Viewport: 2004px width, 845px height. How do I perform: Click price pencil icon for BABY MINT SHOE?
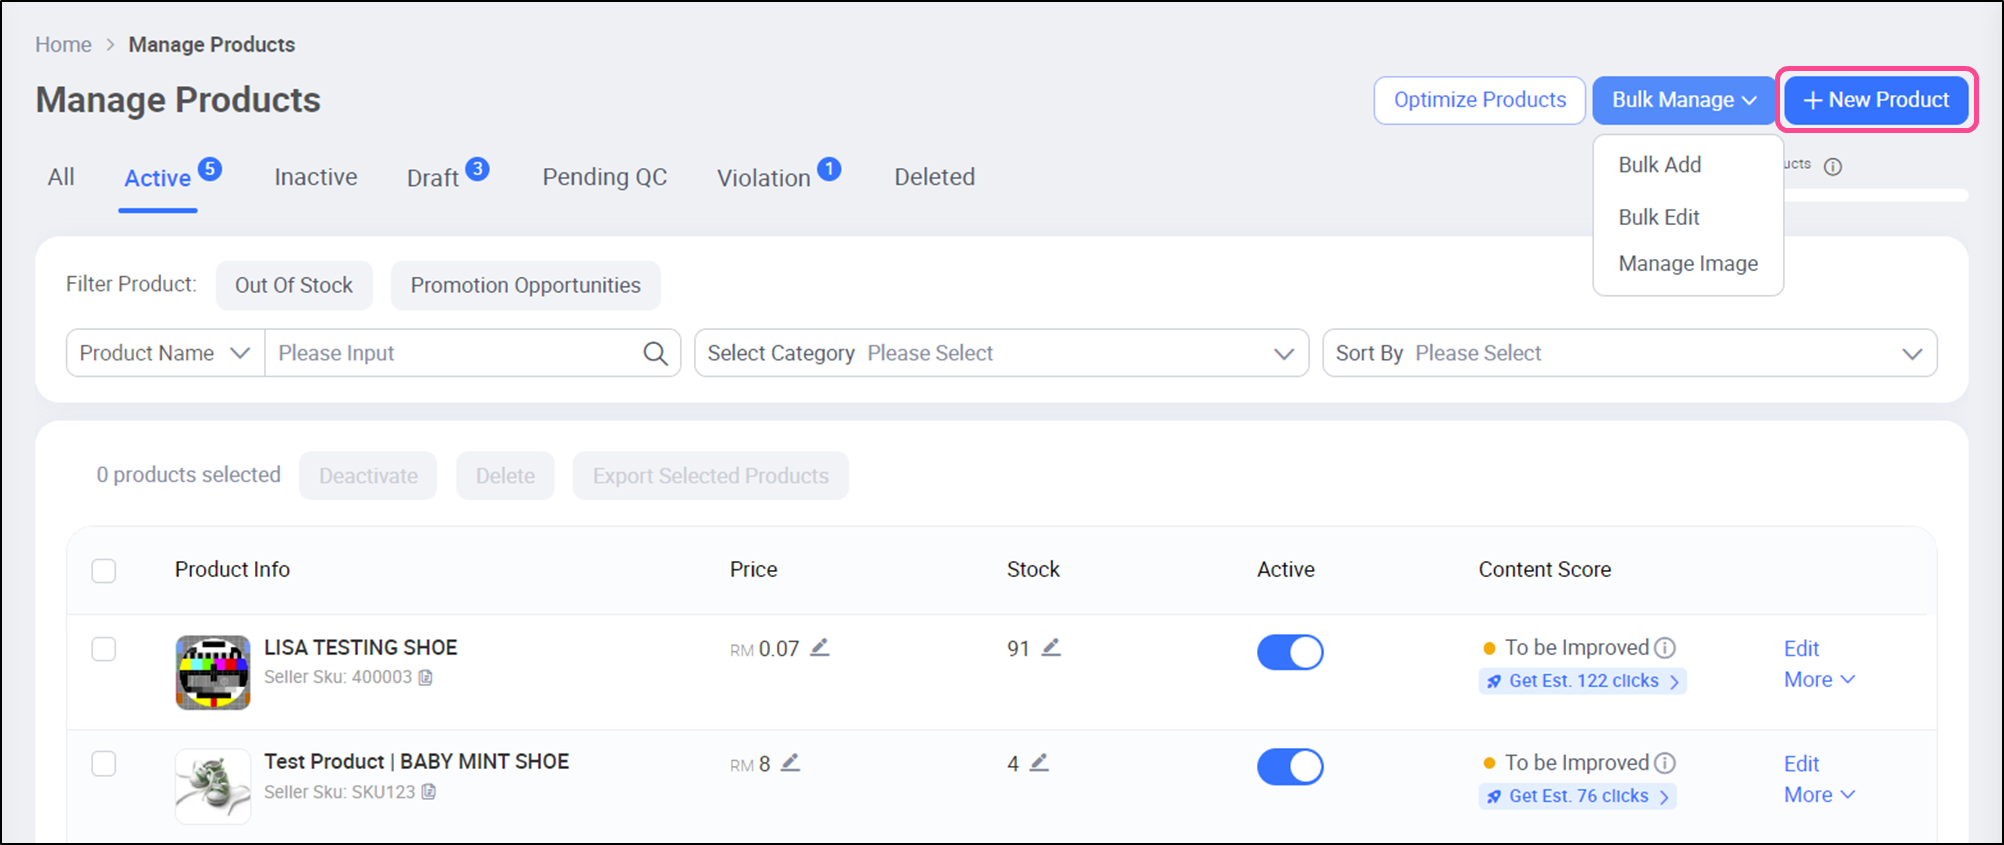(x=790, y=763)
